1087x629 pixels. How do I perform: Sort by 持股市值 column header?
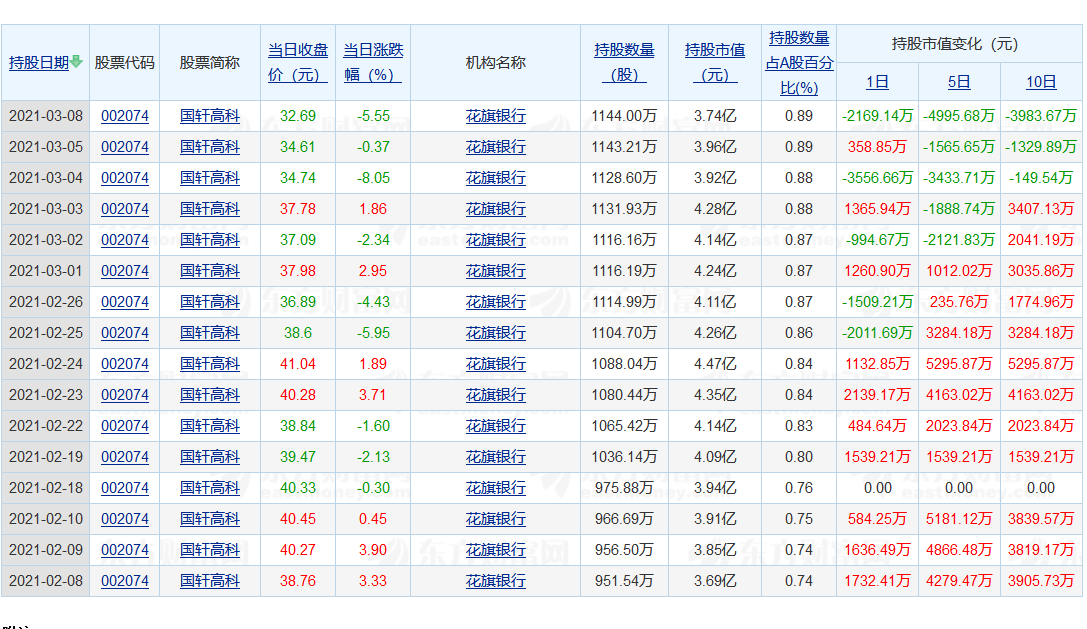tap(714, 62)
